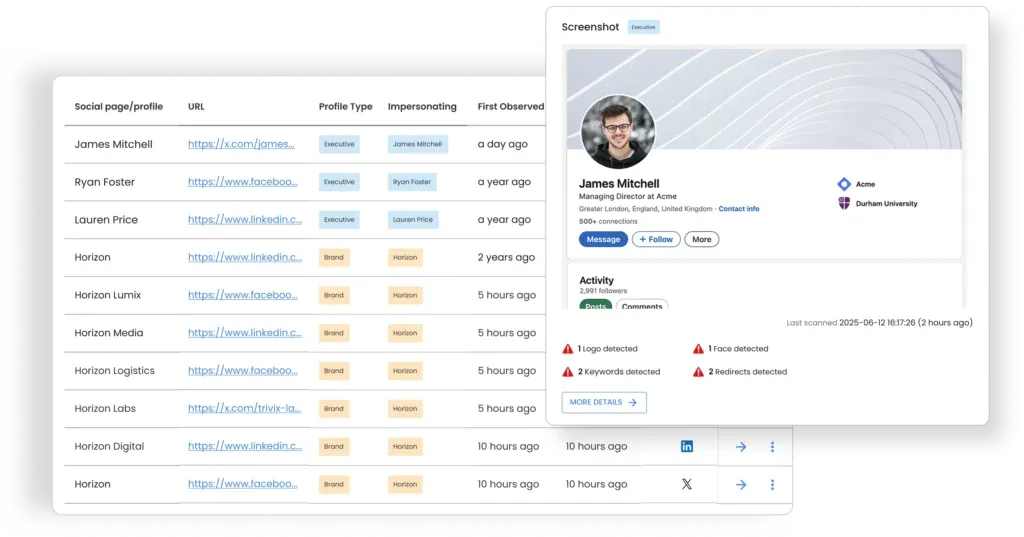Click the More button on the profile
This screenshot has width=1024, height=537.
pos(702,239)
